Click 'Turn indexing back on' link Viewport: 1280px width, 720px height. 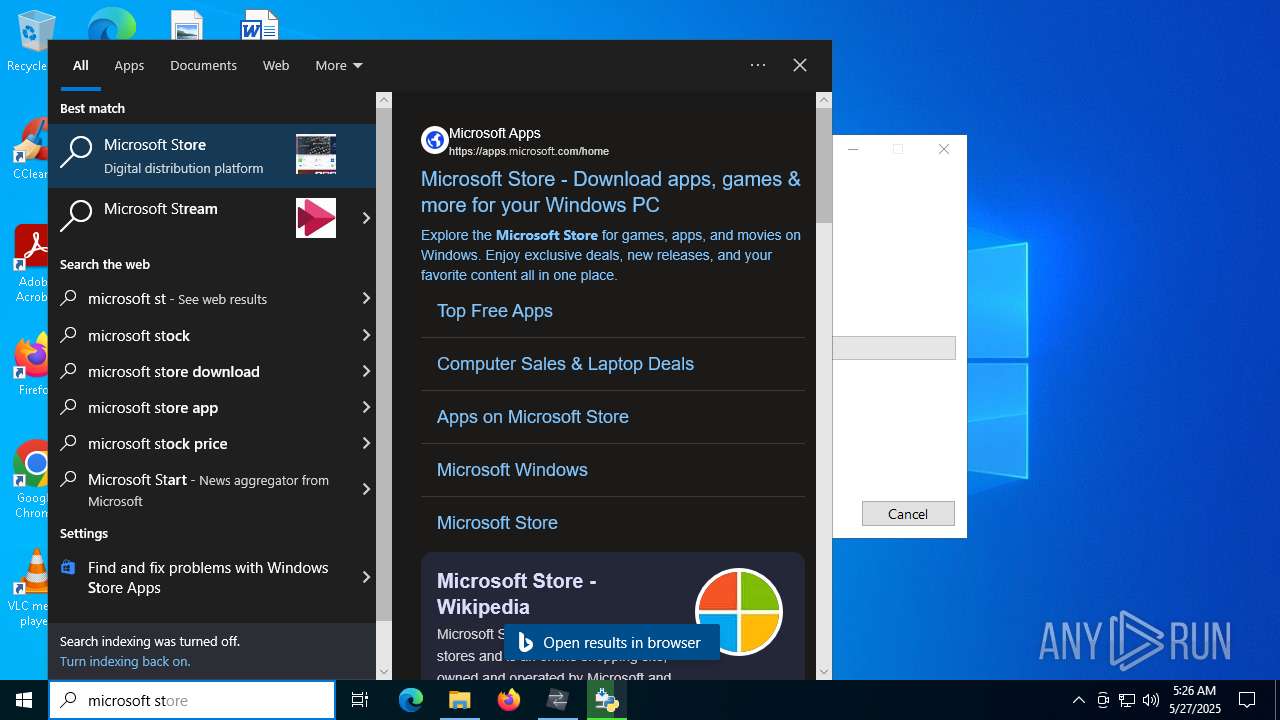point(125,661)
